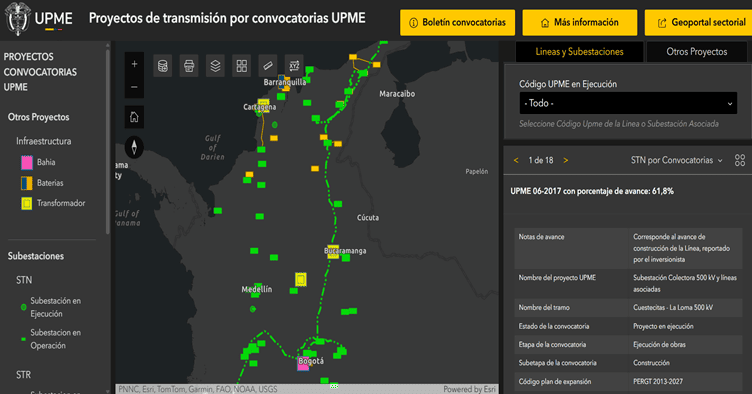The image size is (752, 394).
Task: Click the Bahía pink legend symbol
Action: point(27,162)
